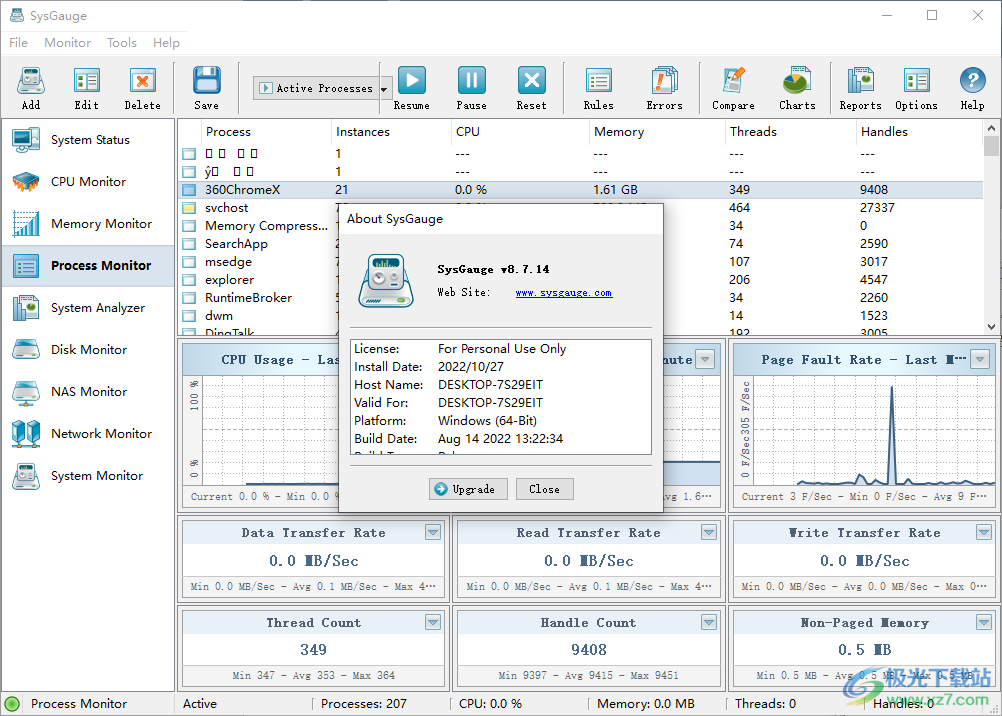Image resolution: width=1002 pixels, height=716 pixels.
Task: Select the 360ChromeX process row
Action: 580,190
